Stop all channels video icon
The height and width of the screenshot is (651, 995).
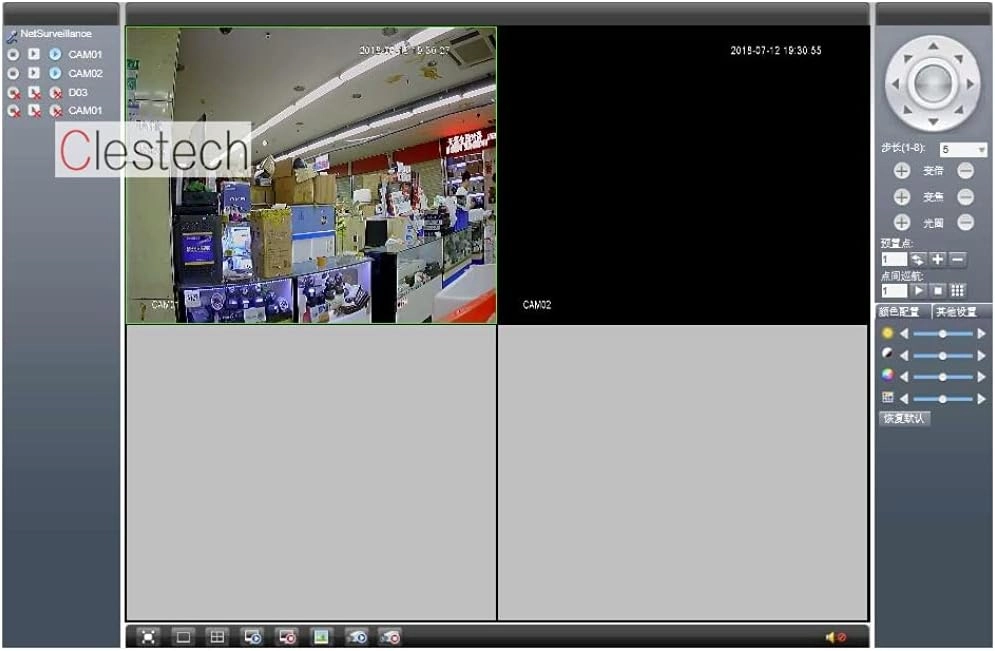pyautogui.click(x=286, y=636)
